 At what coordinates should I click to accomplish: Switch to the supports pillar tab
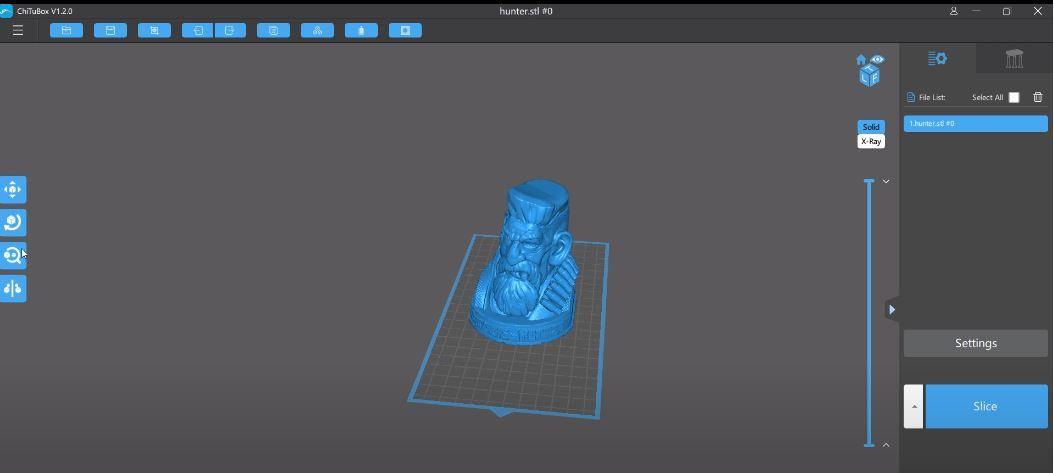coord(1014,59)
